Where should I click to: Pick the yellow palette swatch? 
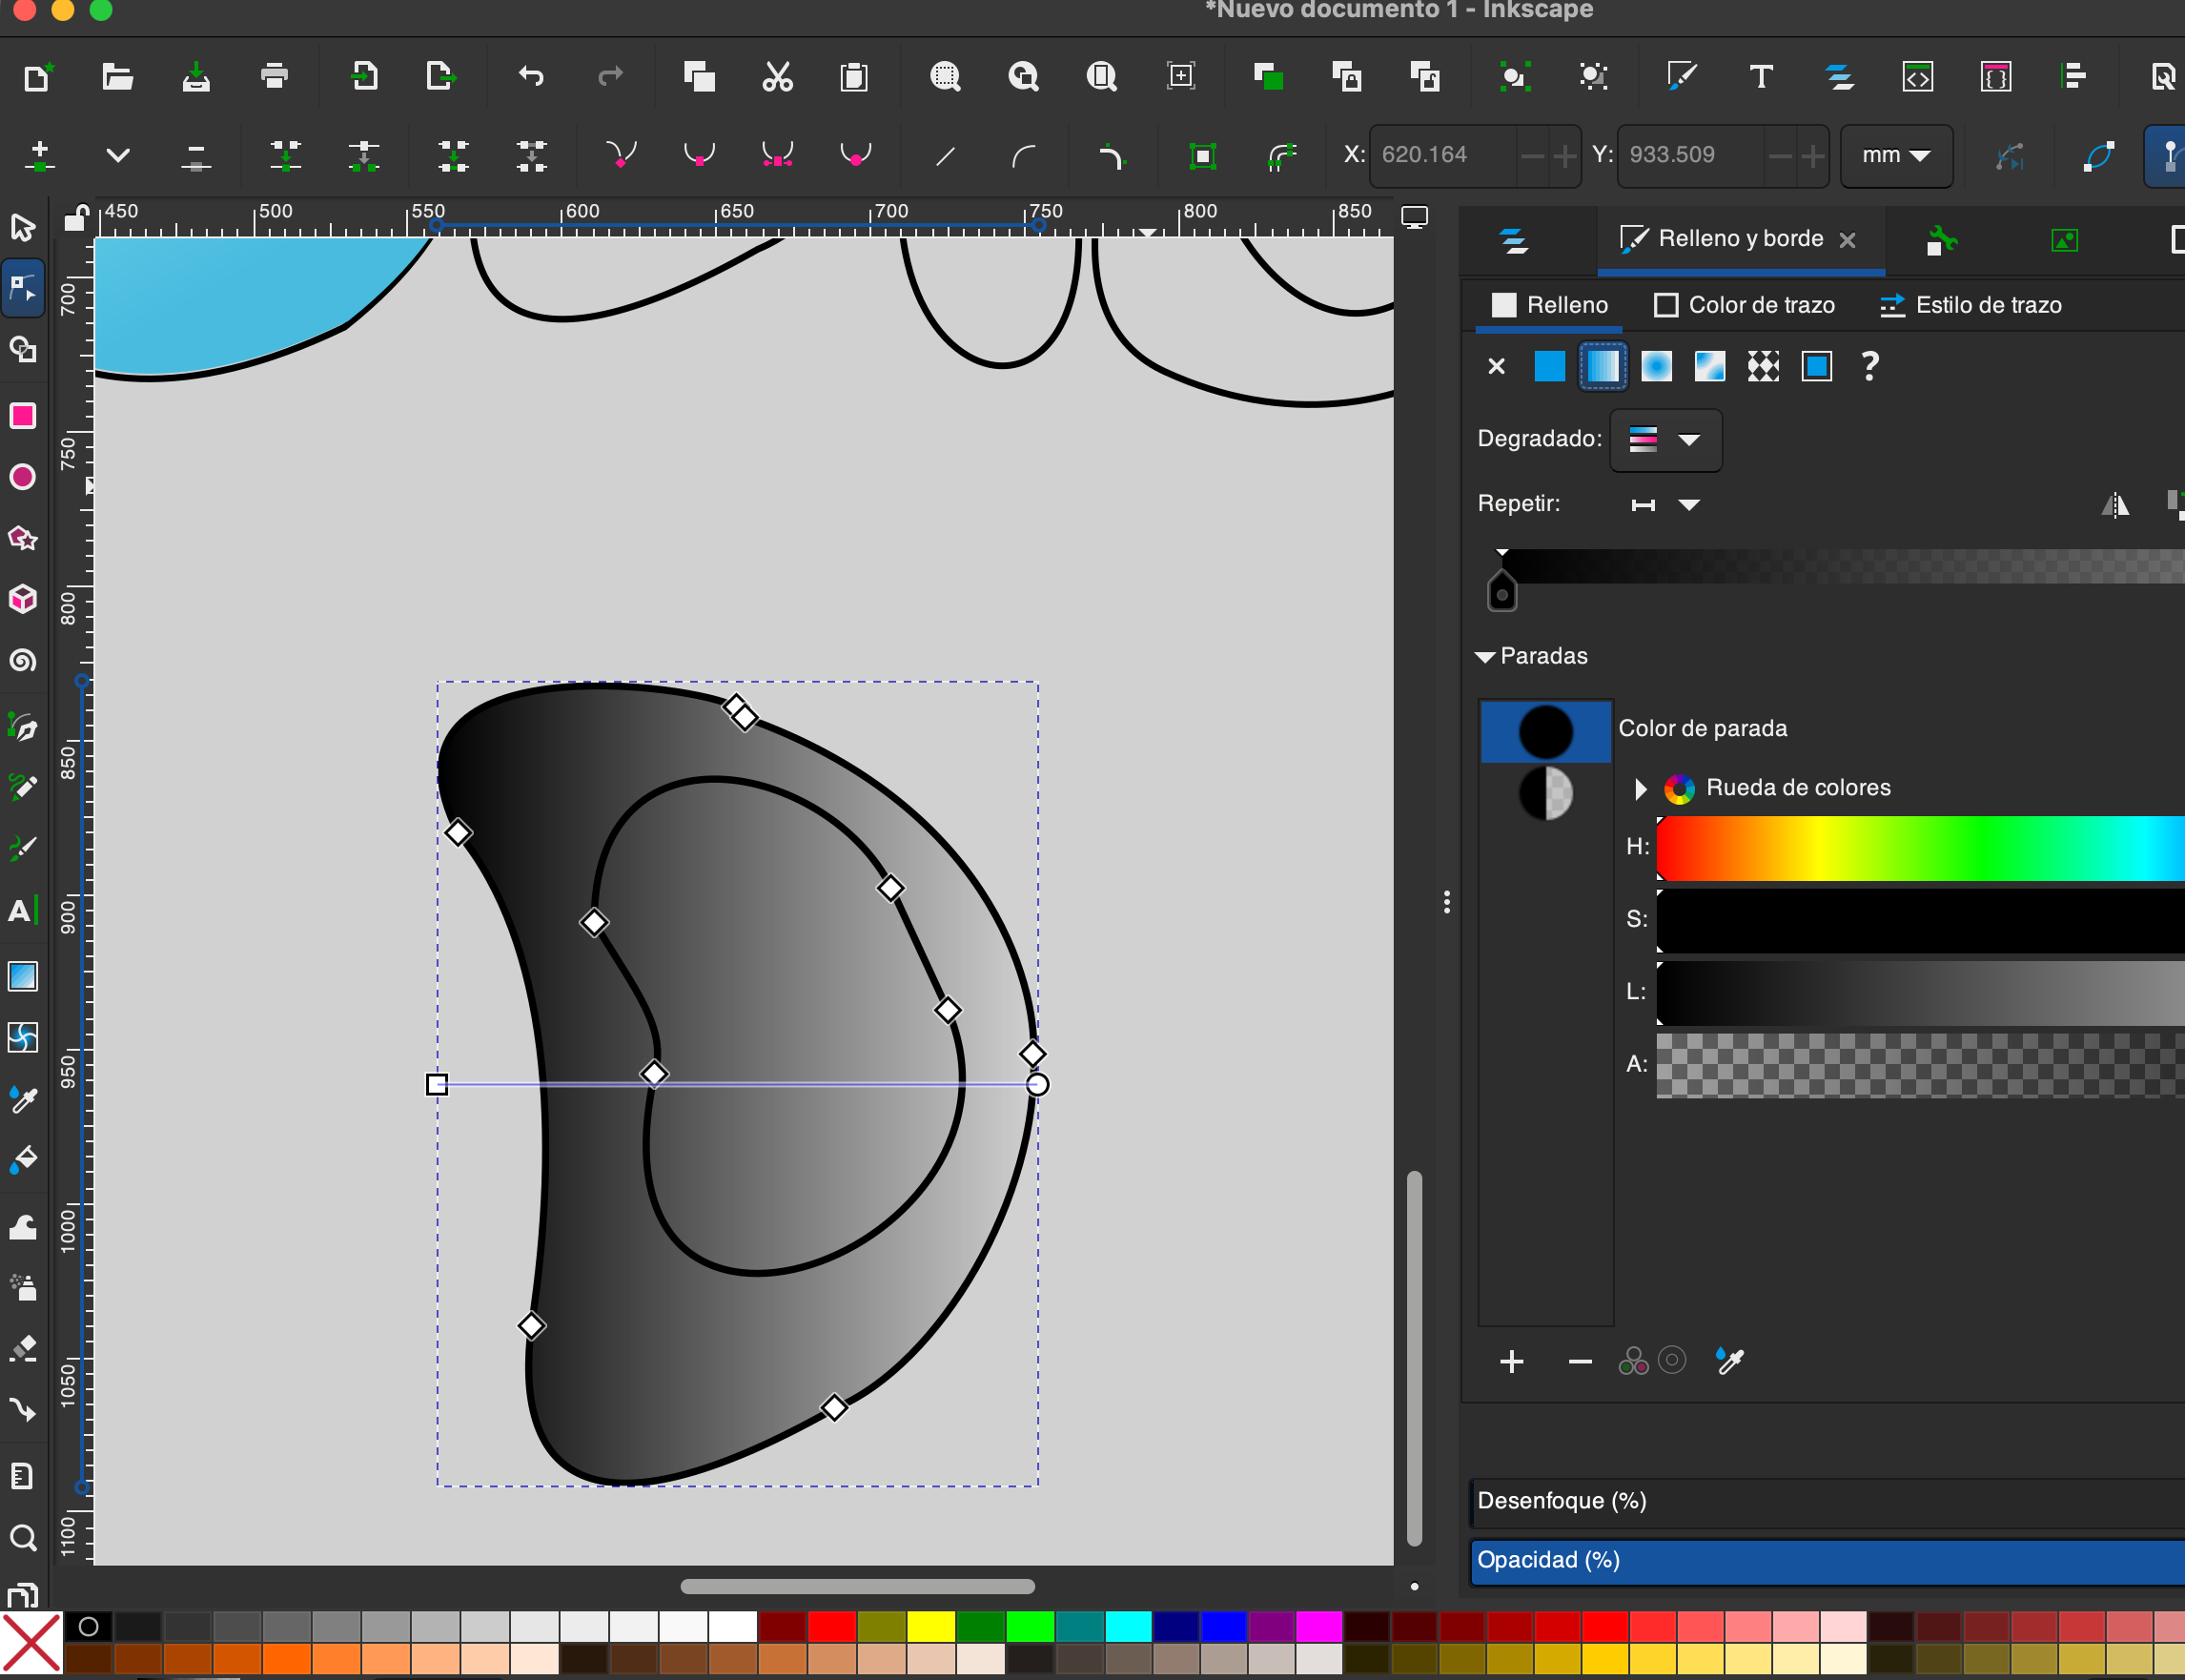[x=931, y=1627]
